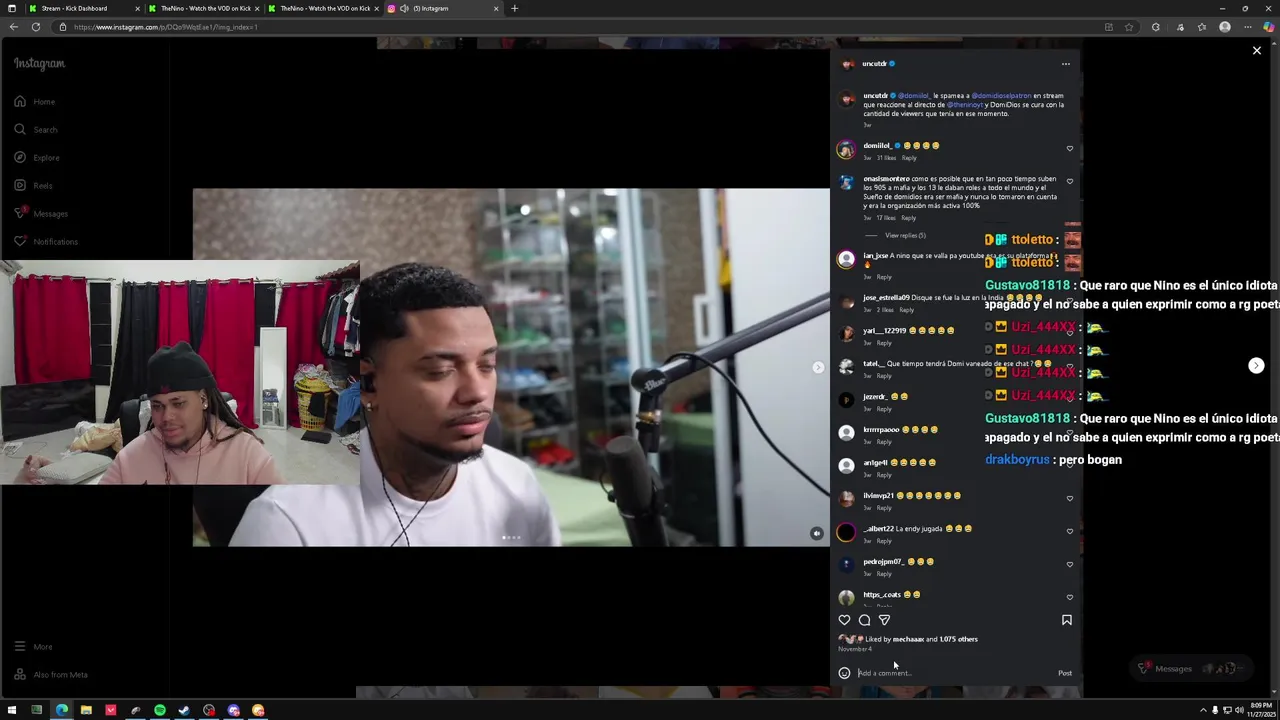Like https_coats comment with heart
This screenshot has width=1280, height=720.
1069,597
